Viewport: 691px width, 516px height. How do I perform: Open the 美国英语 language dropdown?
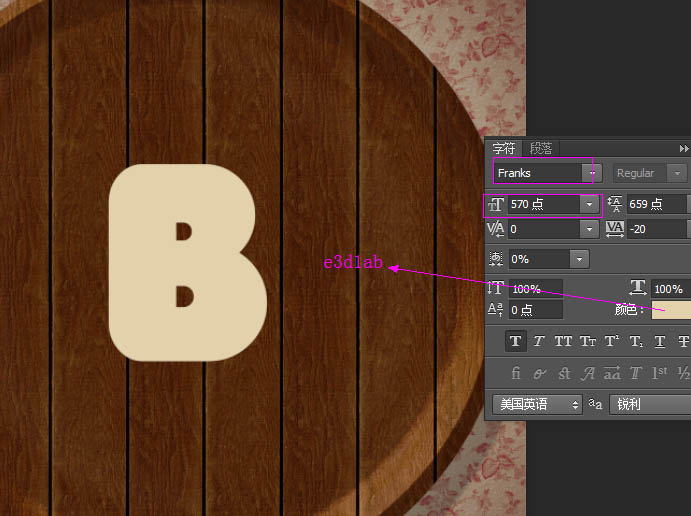537,404
